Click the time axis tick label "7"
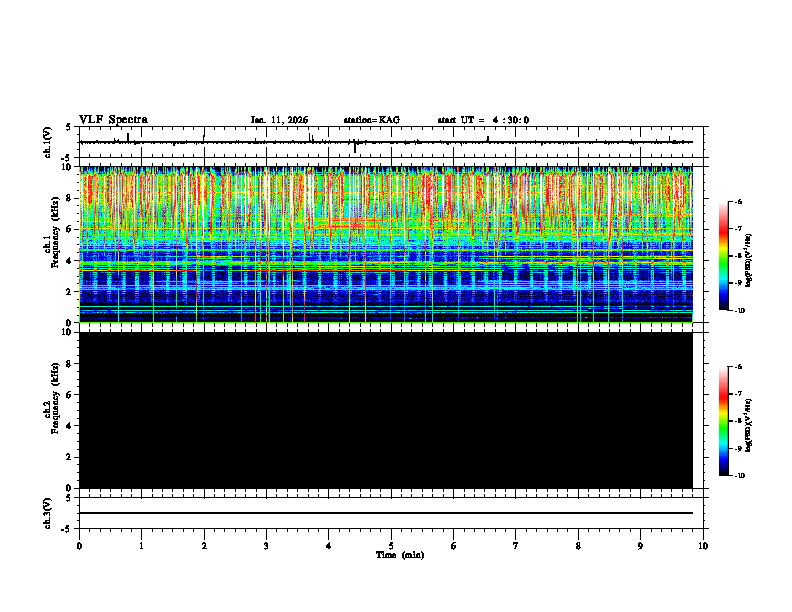The height and width of the screenshot is (612, 792). pos(516,546)
